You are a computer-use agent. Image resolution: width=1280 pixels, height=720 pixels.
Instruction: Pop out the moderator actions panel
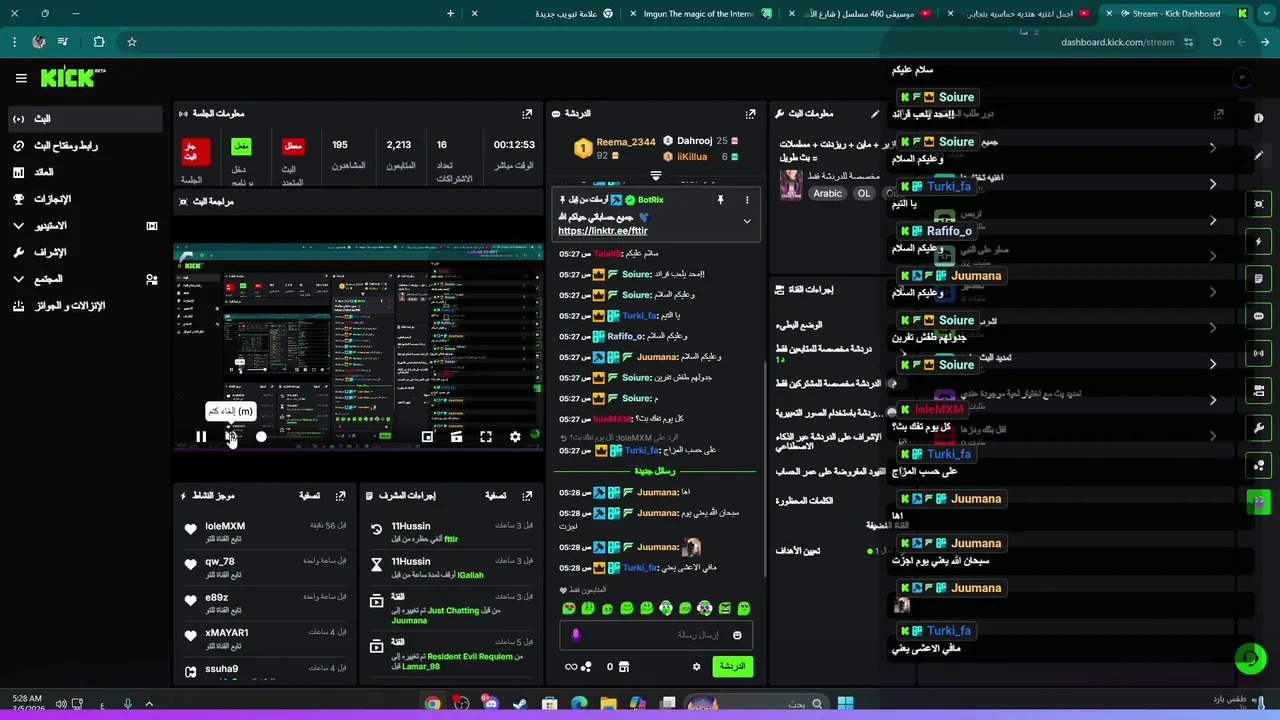527,495
